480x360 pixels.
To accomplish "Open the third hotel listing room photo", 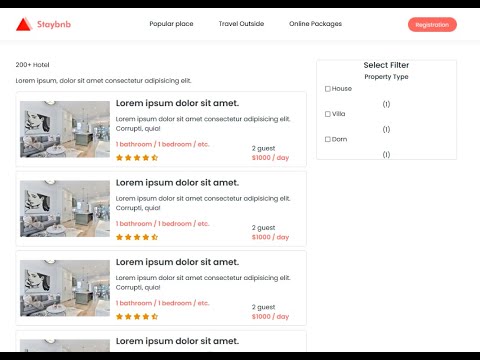I will click(65, 288).
